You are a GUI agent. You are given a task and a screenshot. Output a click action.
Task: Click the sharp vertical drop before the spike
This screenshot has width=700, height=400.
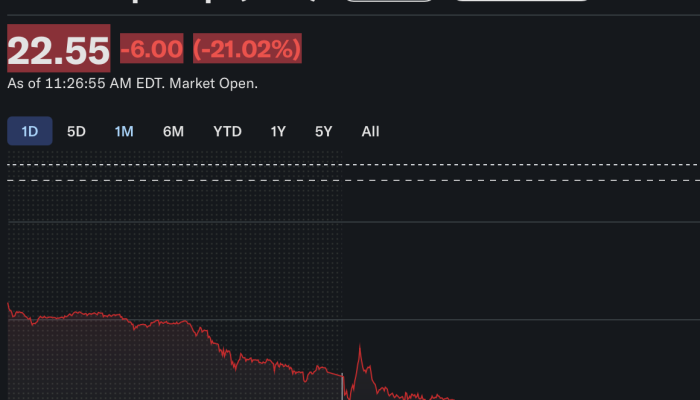point(343,385)
